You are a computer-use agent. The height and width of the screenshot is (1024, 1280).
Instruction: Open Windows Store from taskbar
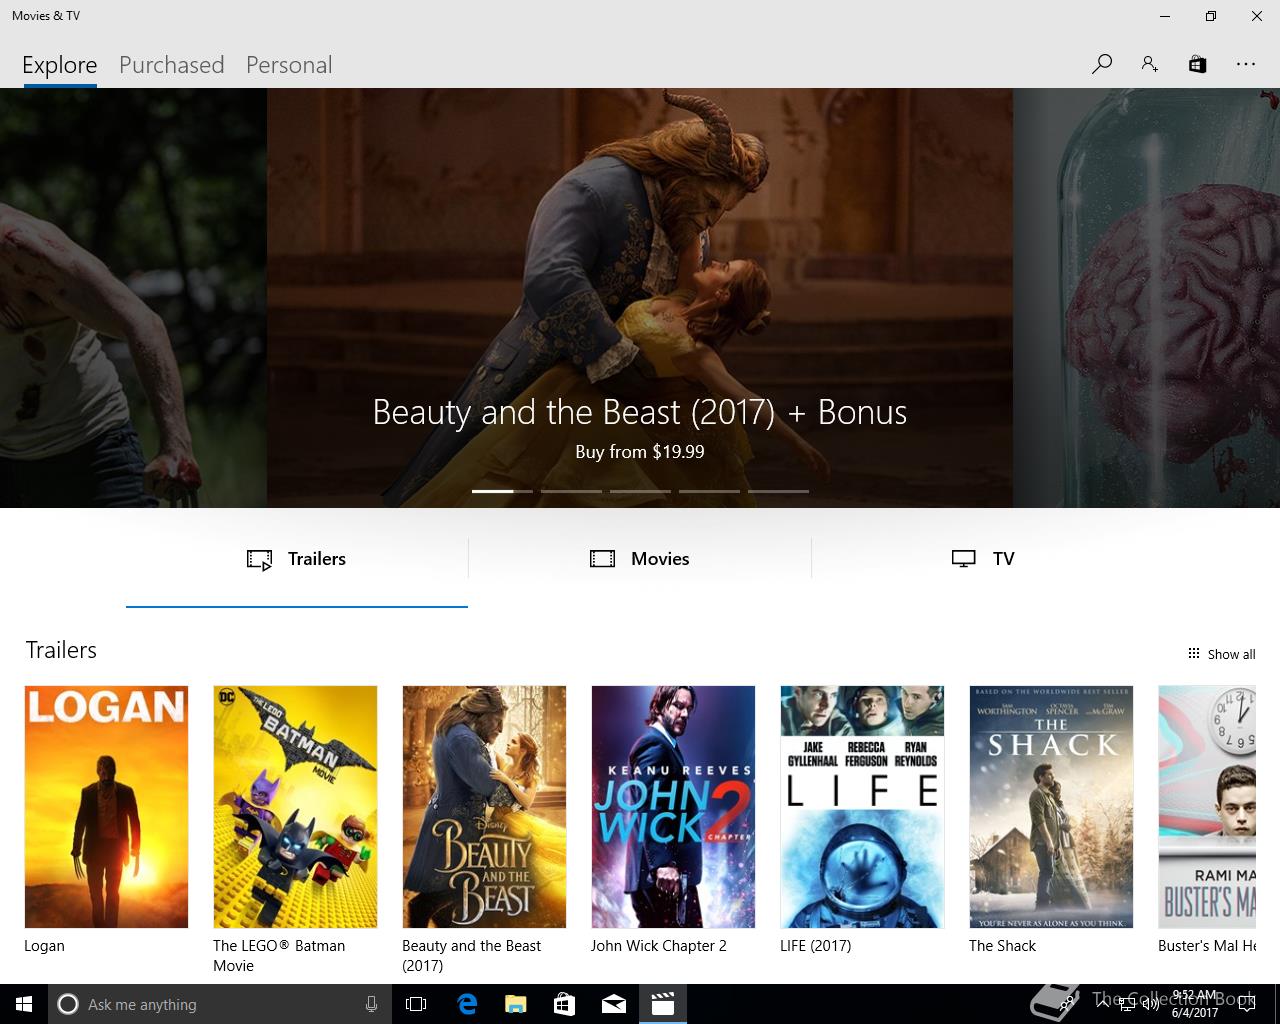(x=564, y=1004)
